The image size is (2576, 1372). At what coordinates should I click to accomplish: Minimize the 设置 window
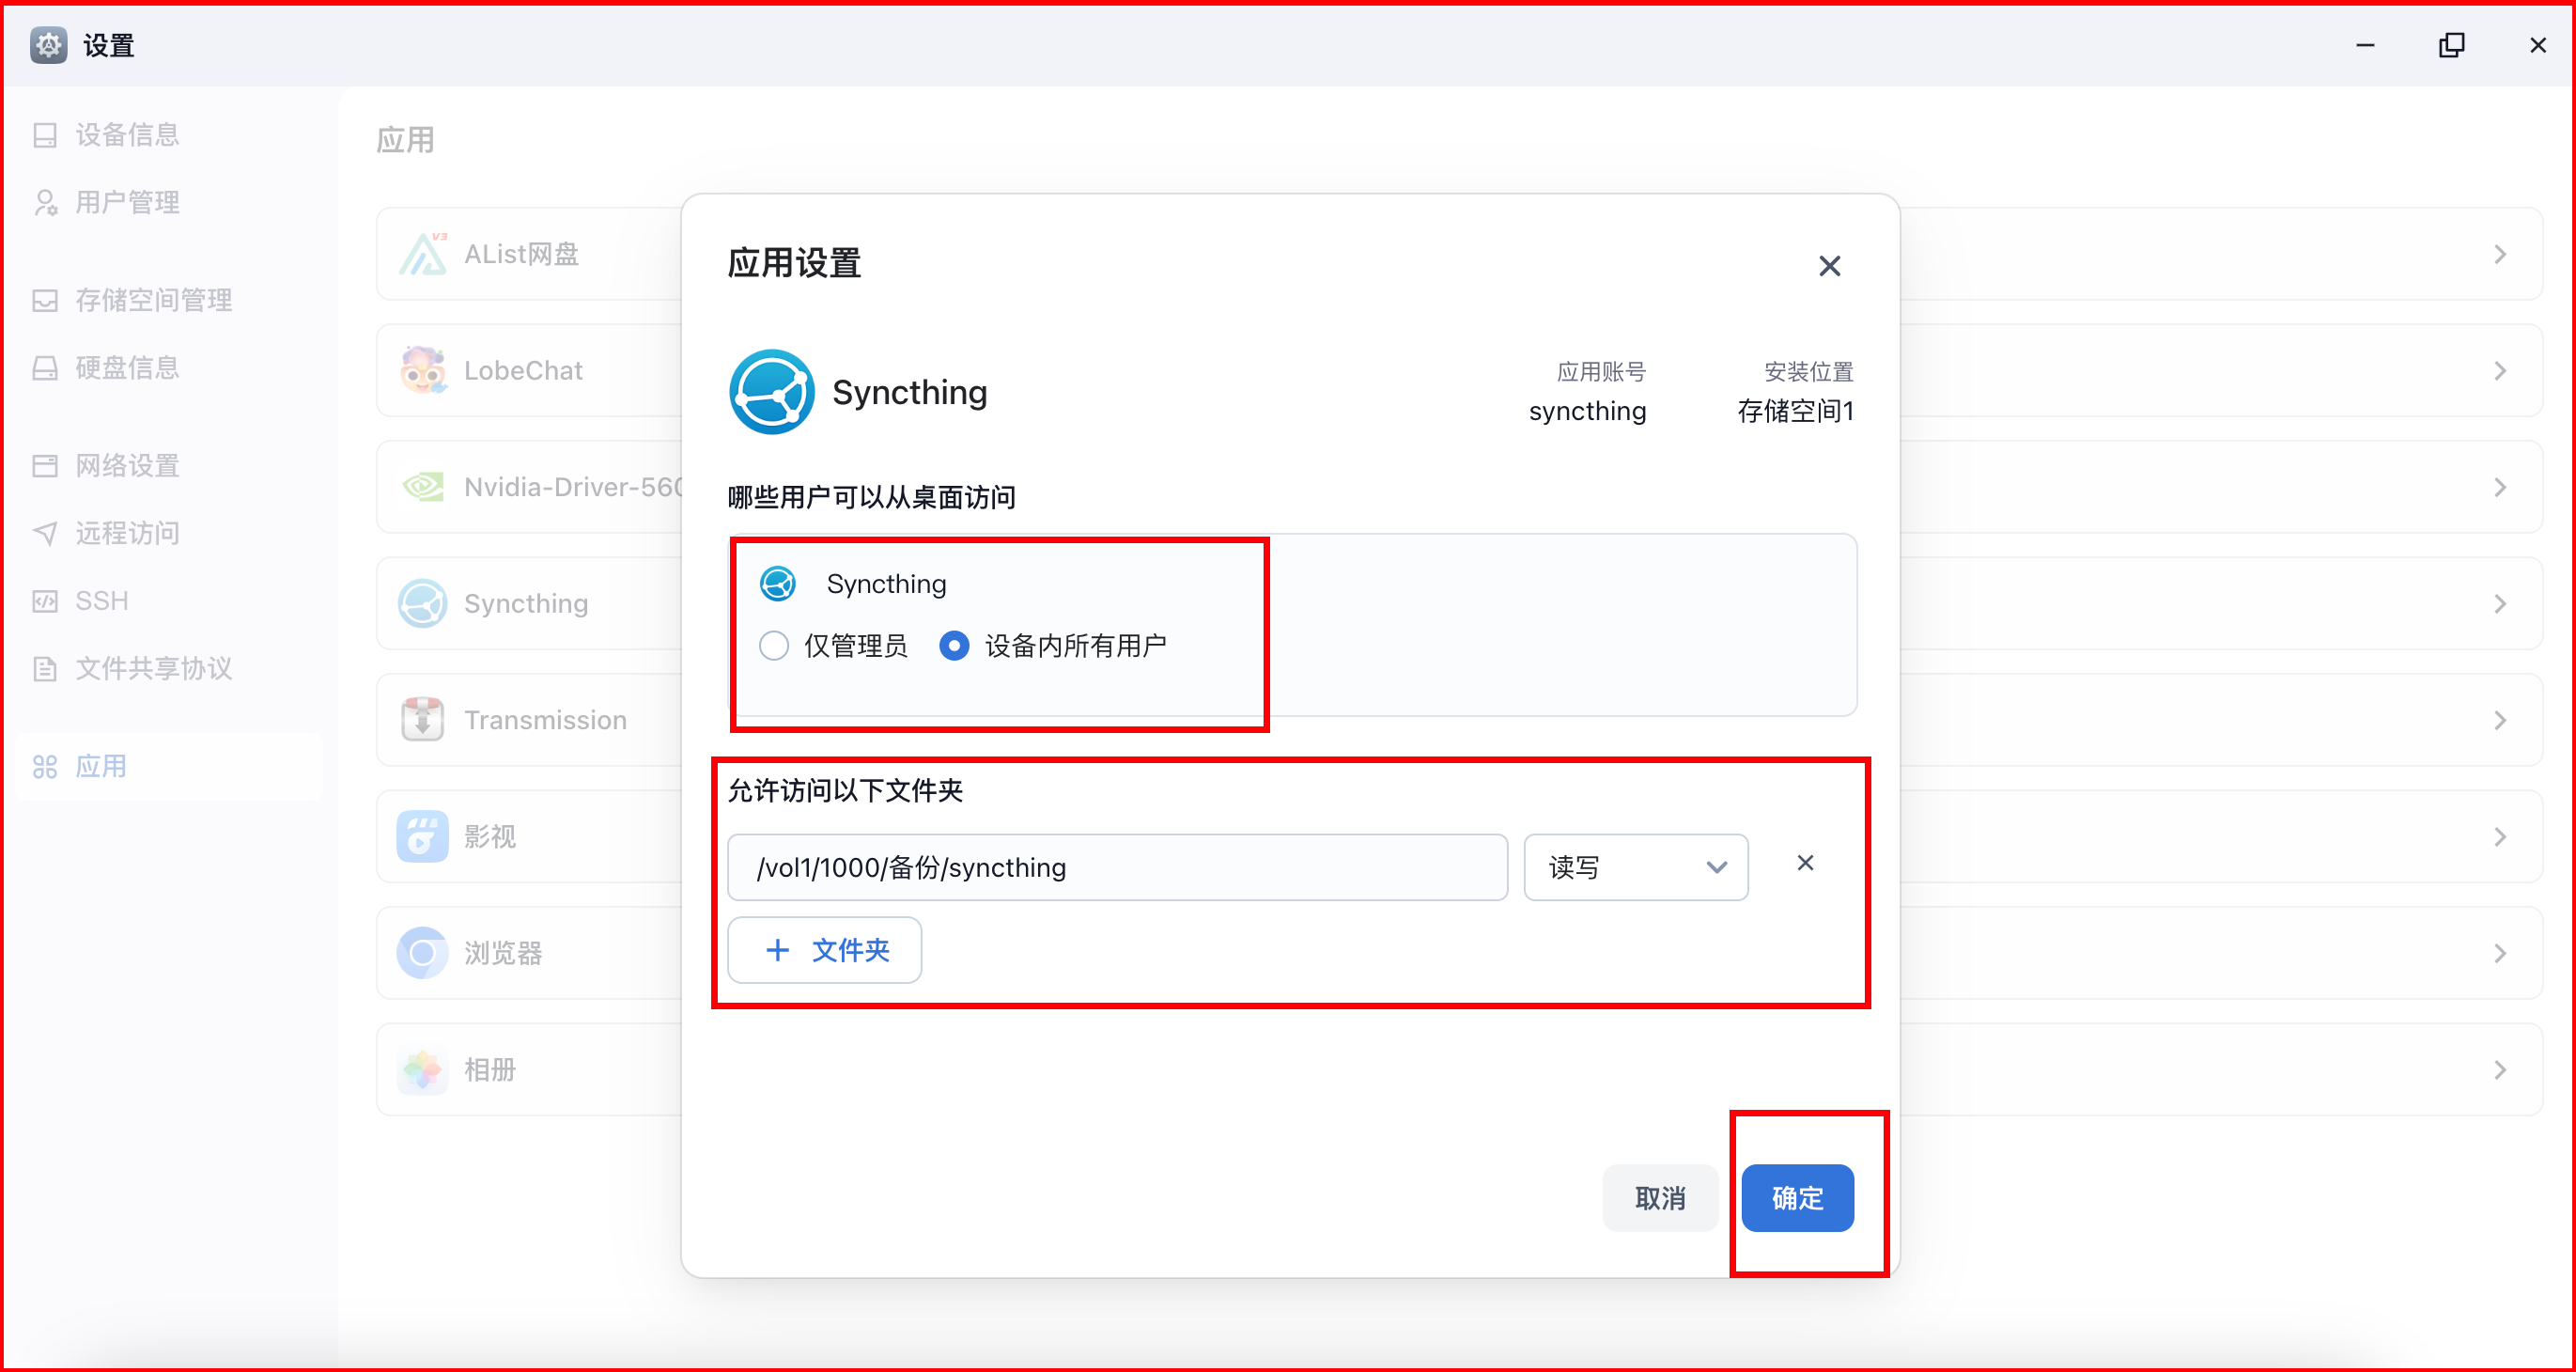(x=2365, y=45)
